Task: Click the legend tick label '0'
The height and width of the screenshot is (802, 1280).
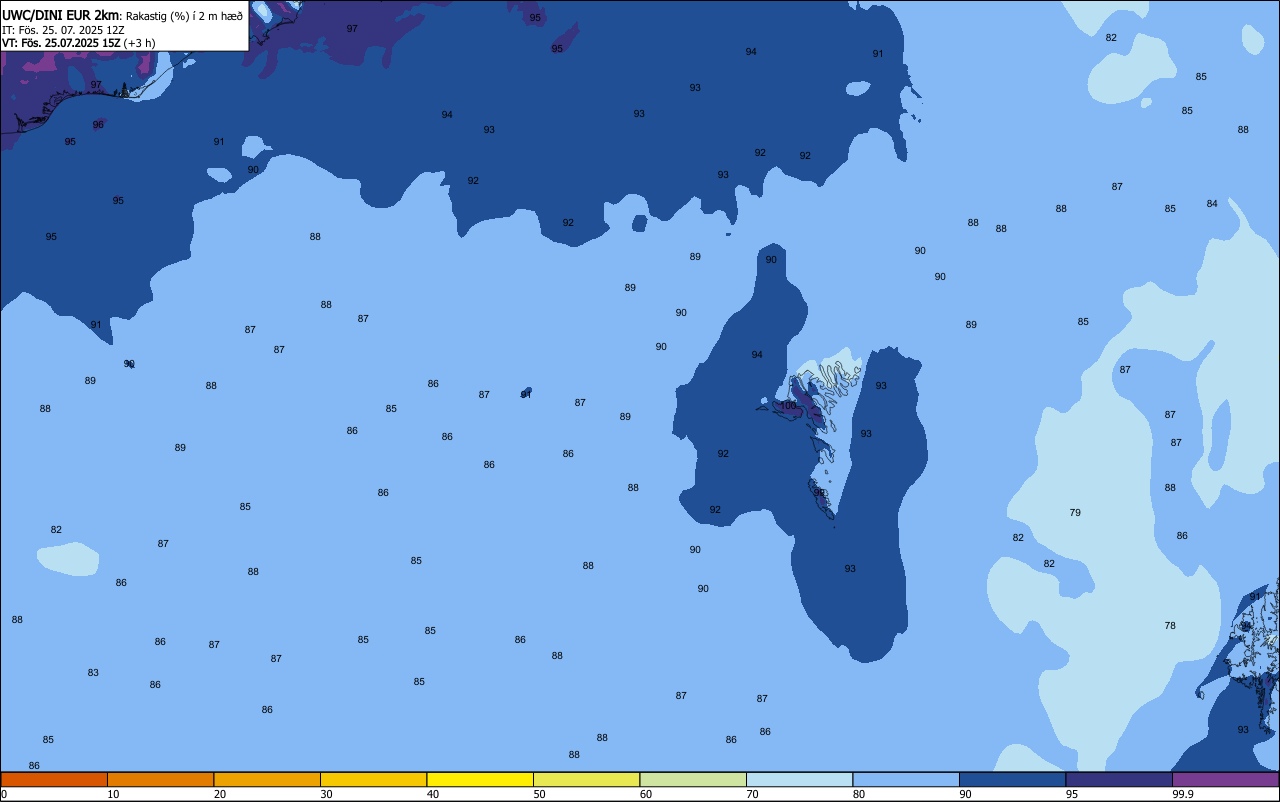Action: 4,794
